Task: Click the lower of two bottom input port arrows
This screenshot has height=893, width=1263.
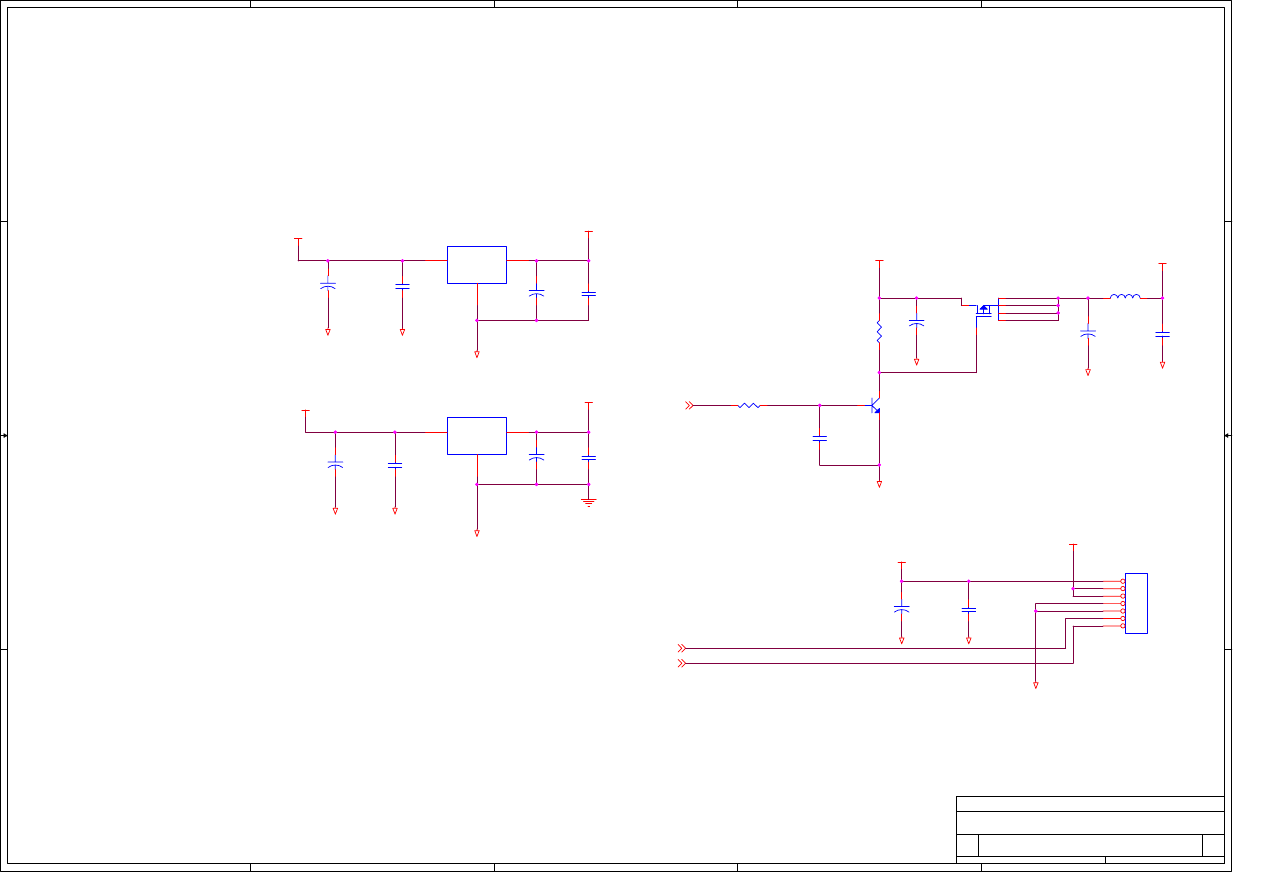Action: 682,663
